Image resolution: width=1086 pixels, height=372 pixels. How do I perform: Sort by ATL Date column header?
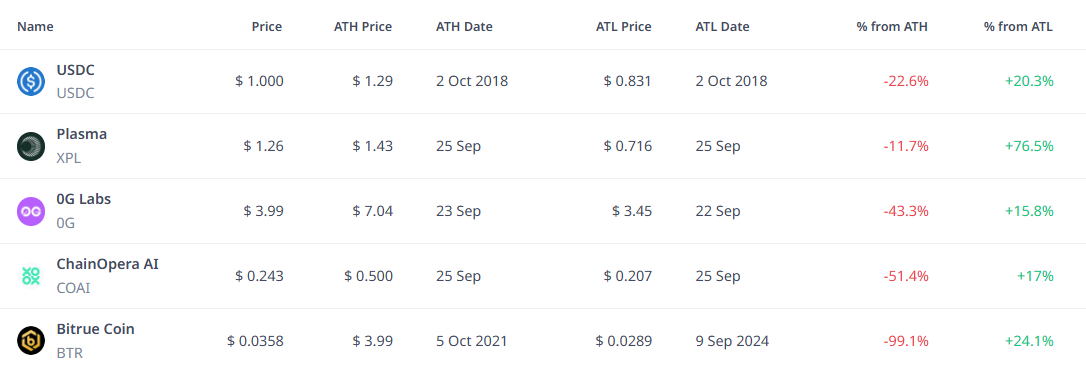tap(722, 27)
